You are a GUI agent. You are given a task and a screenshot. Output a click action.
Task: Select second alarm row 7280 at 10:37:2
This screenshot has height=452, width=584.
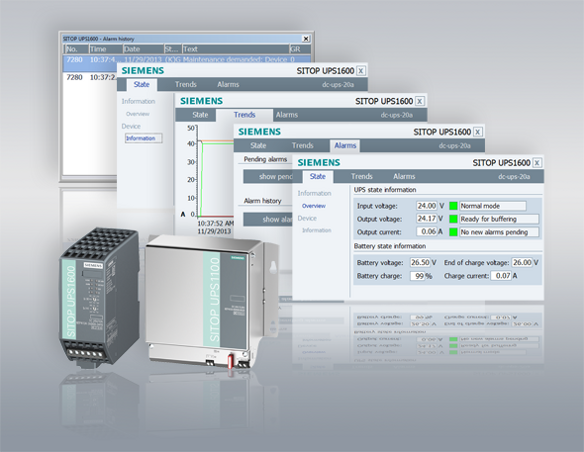(91, 77)
